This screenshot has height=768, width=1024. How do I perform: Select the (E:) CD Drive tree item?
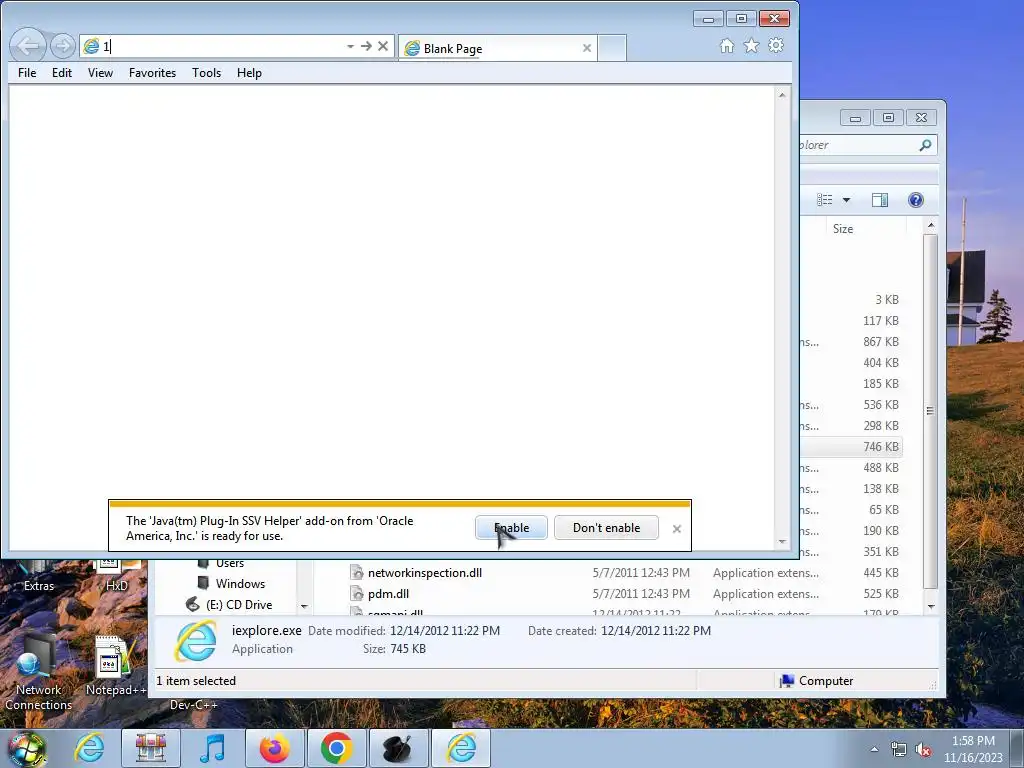click(x=238, y=605)
